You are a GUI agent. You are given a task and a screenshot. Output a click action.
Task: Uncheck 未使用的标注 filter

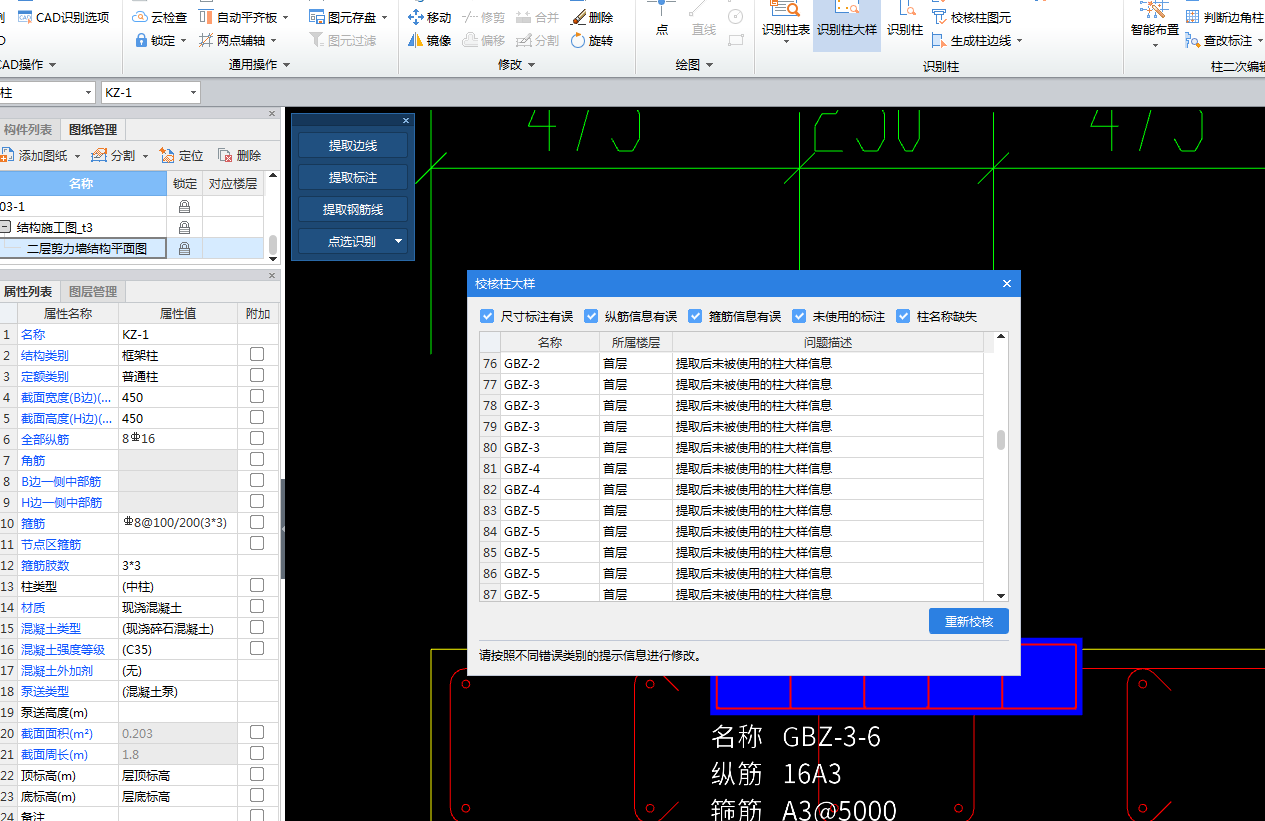coord(799,316)
